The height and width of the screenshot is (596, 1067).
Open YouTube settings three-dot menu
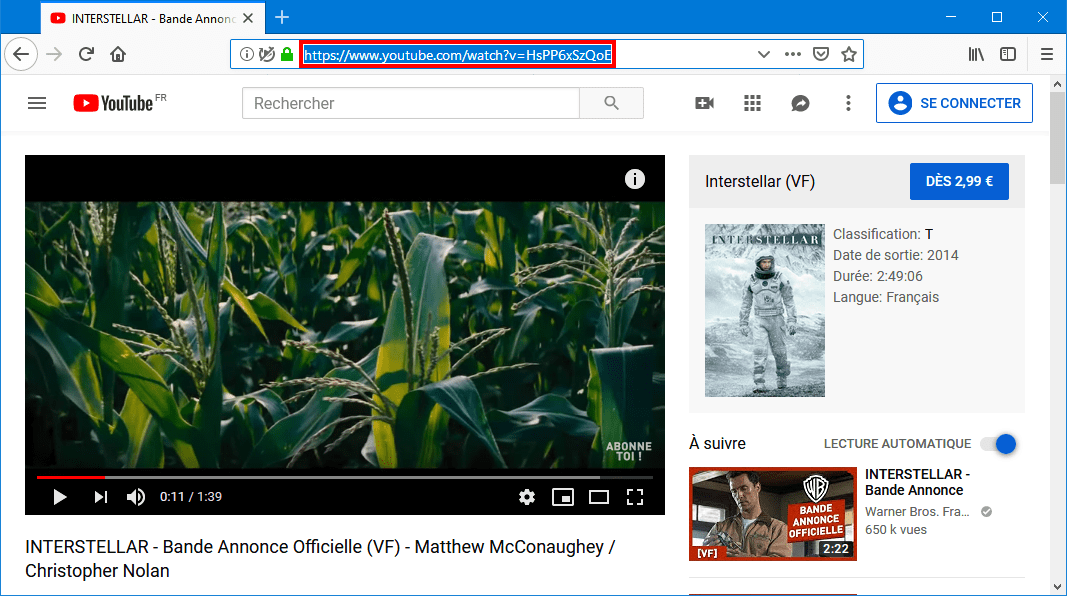848,103
